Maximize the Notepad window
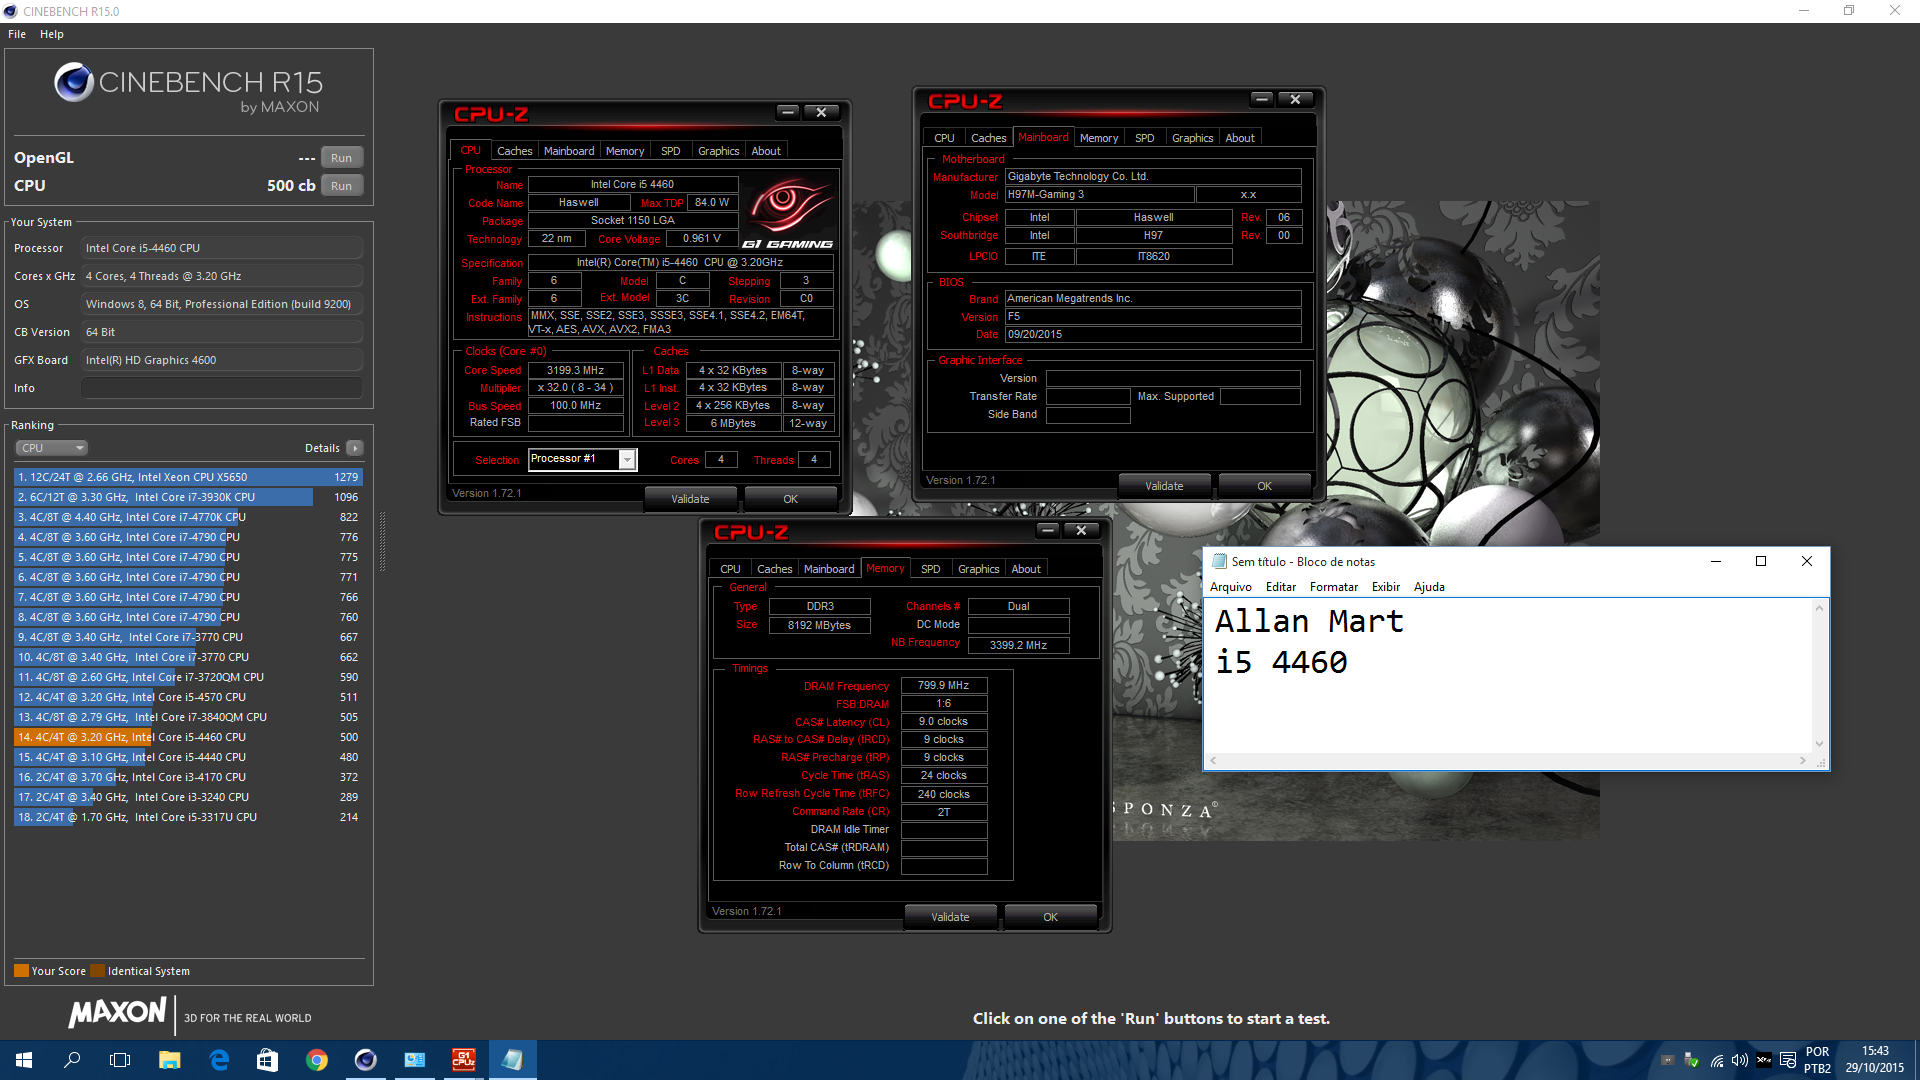The image size is (1920, 1080). coord(1761,561)
